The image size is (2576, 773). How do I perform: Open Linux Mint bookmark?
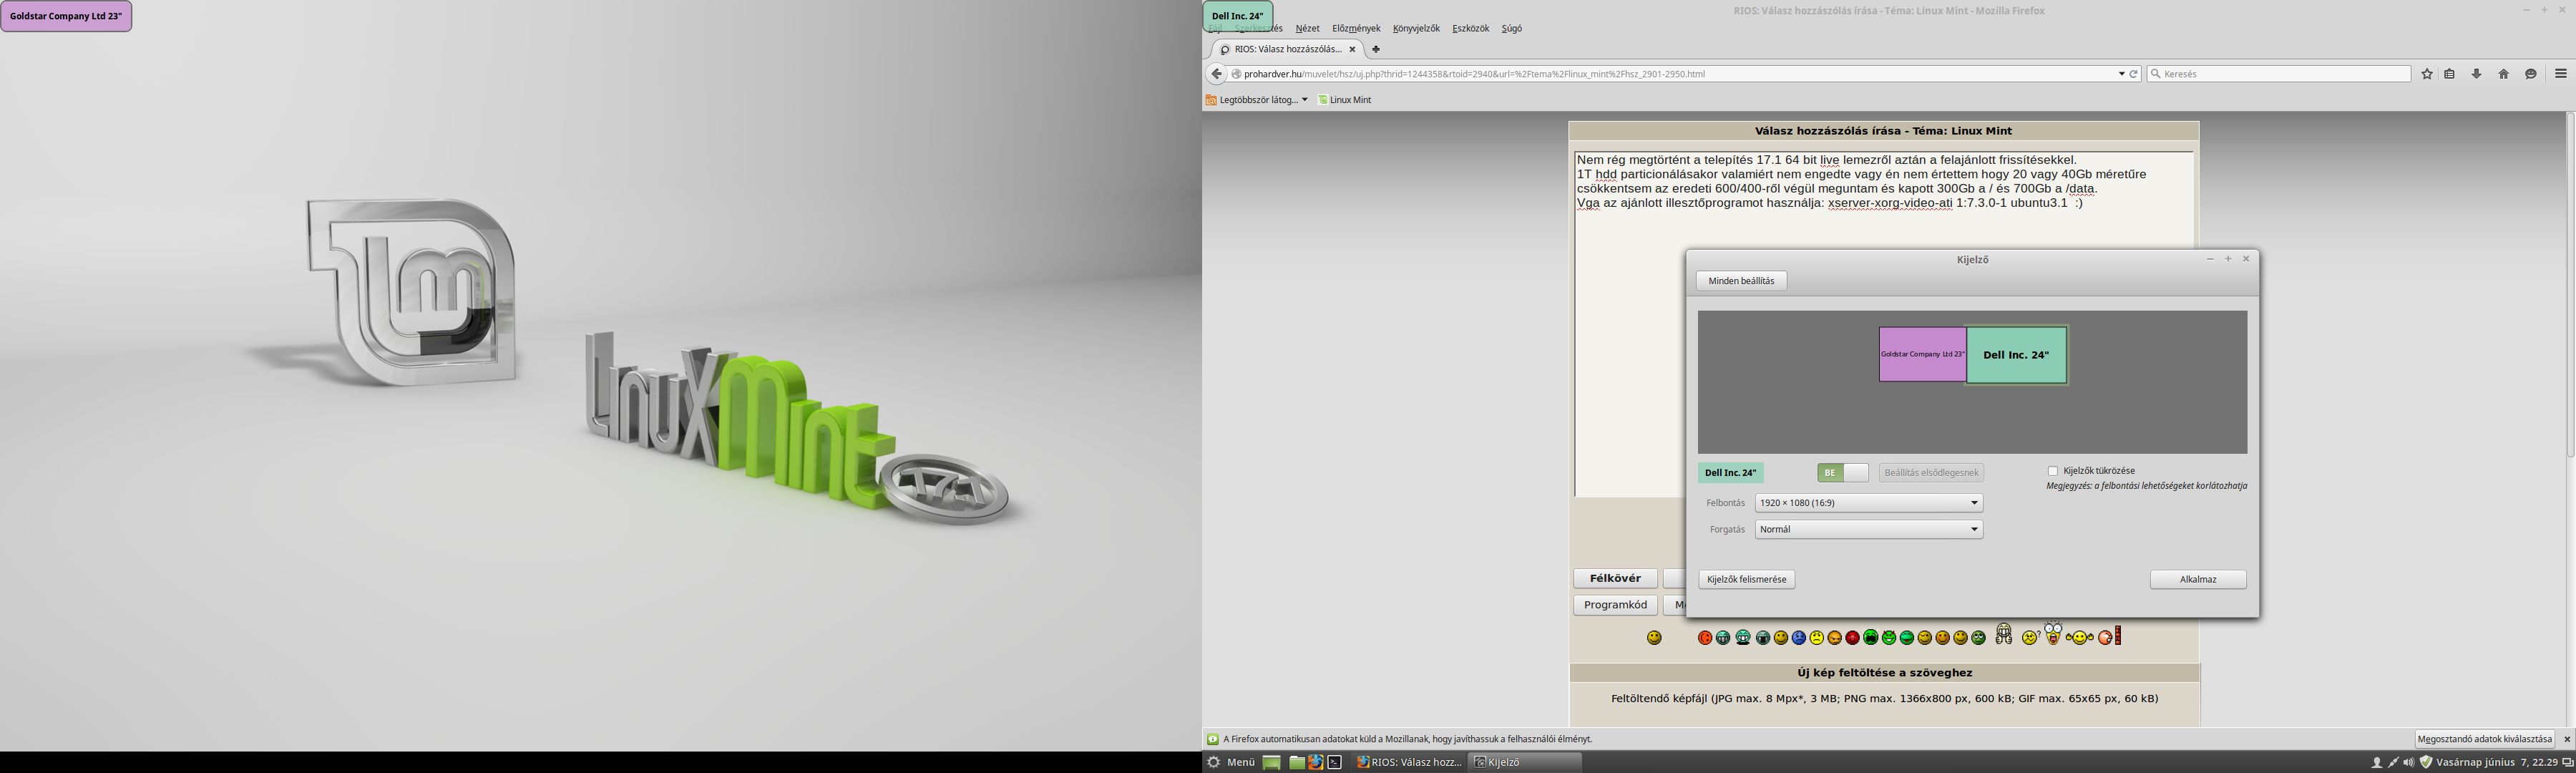[x=1345, y=100]
